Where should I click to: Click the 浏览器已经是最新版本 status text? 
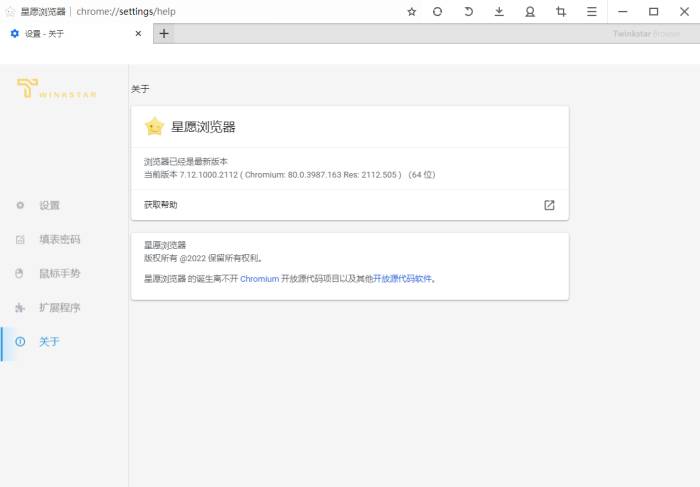(186, 162)
